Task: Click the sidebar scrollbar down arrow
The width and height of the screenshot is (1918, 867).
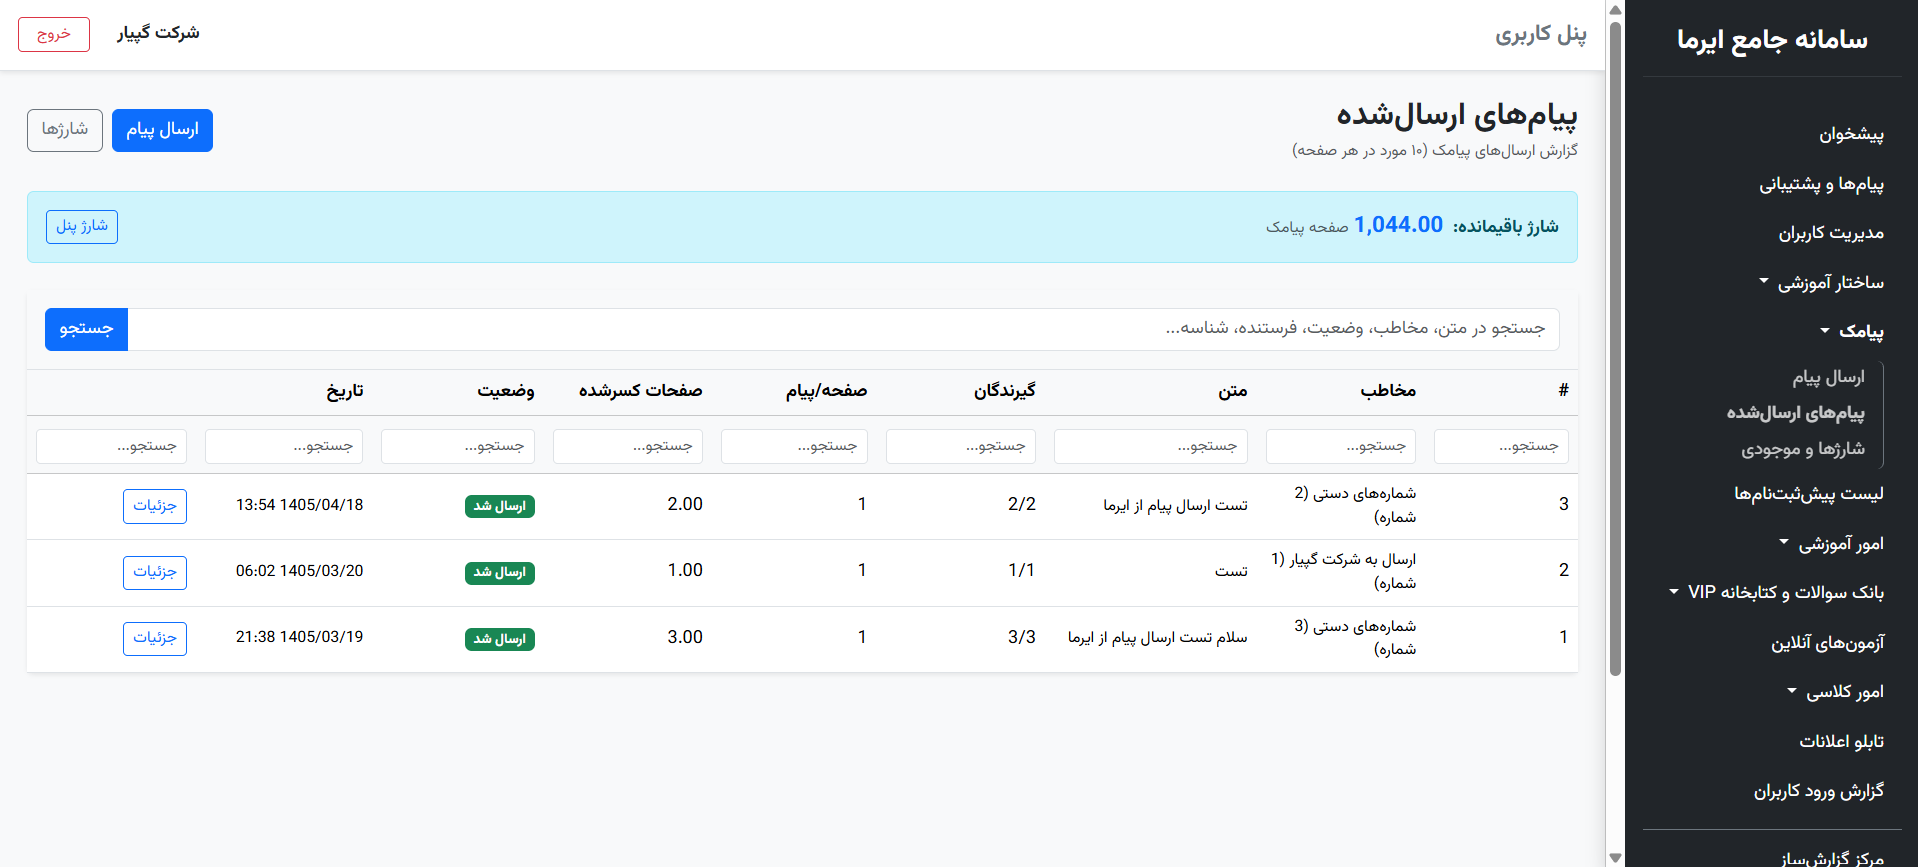Action: click(x=1615, y=857)
